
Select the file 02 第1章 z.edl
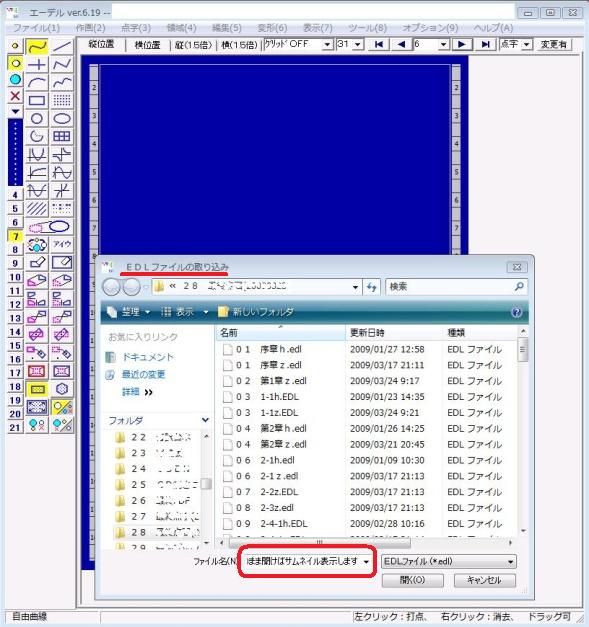272,381
